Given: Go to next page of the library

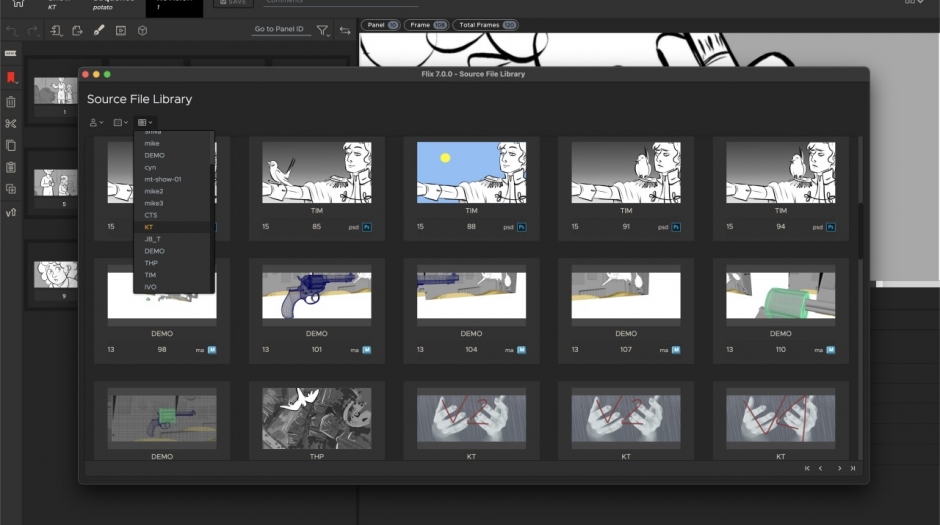Looking at the screenshot, I should click(839, 469).
